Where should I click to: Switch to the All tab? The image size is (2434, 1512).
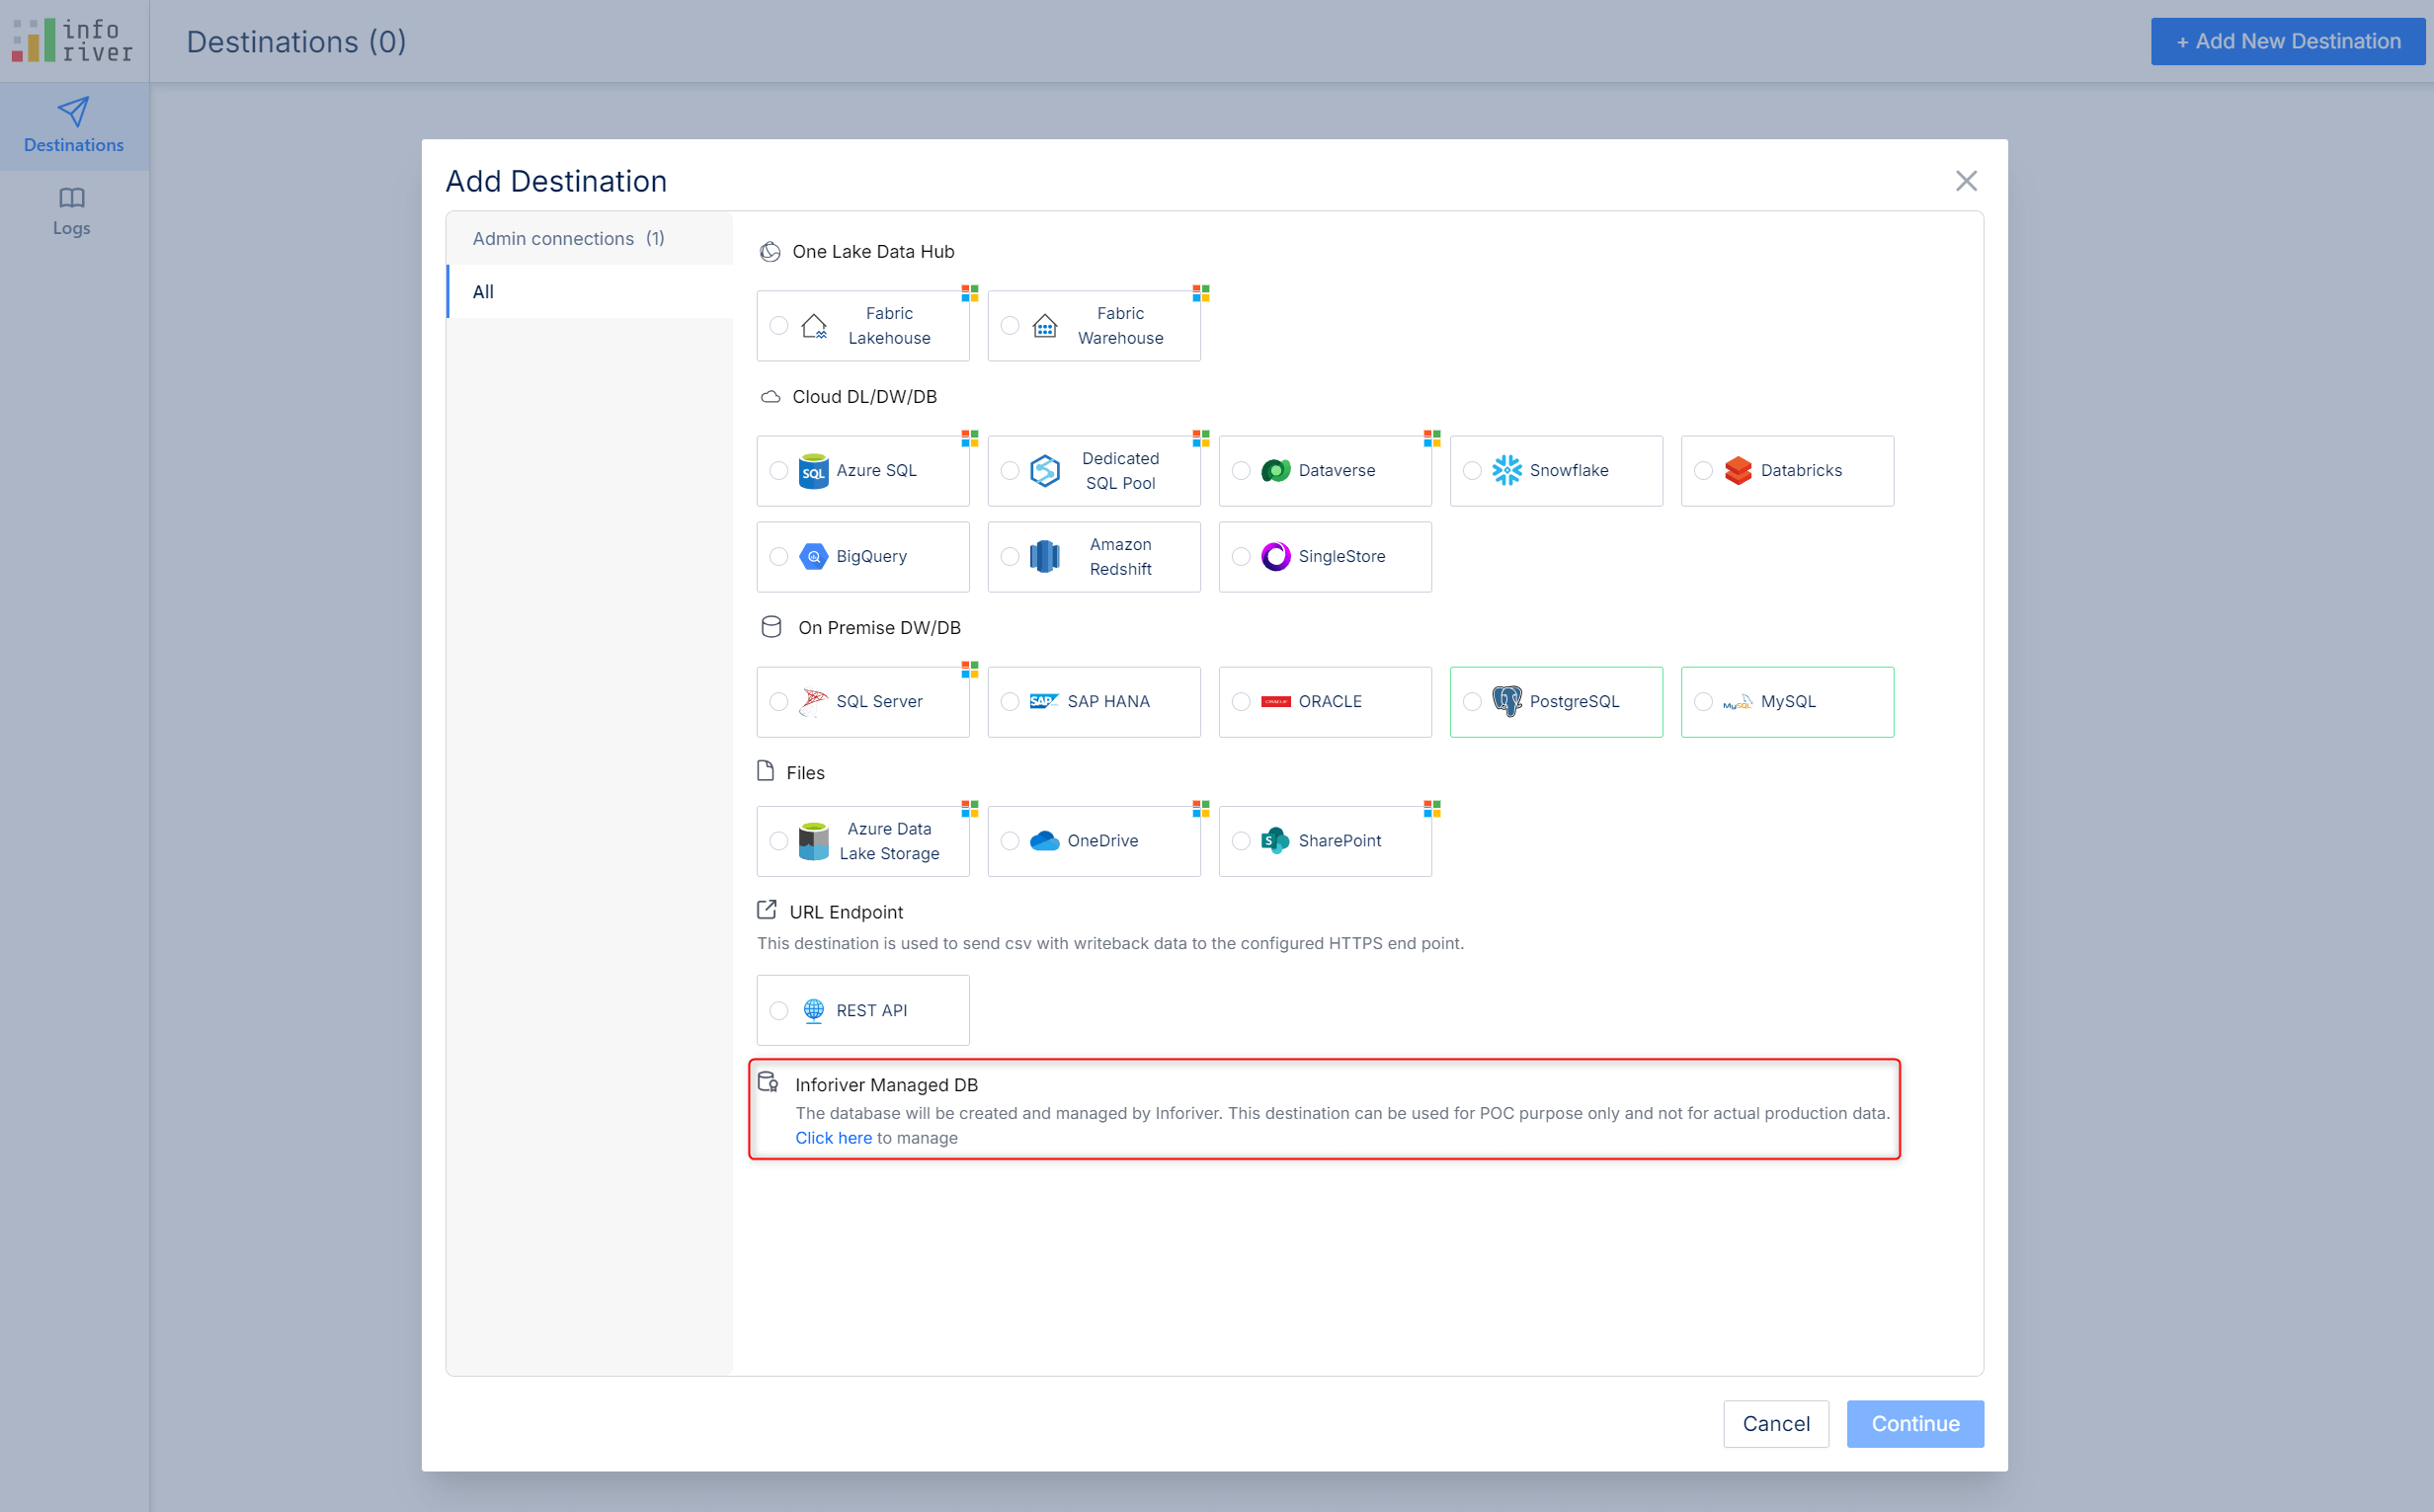point(590,292)
